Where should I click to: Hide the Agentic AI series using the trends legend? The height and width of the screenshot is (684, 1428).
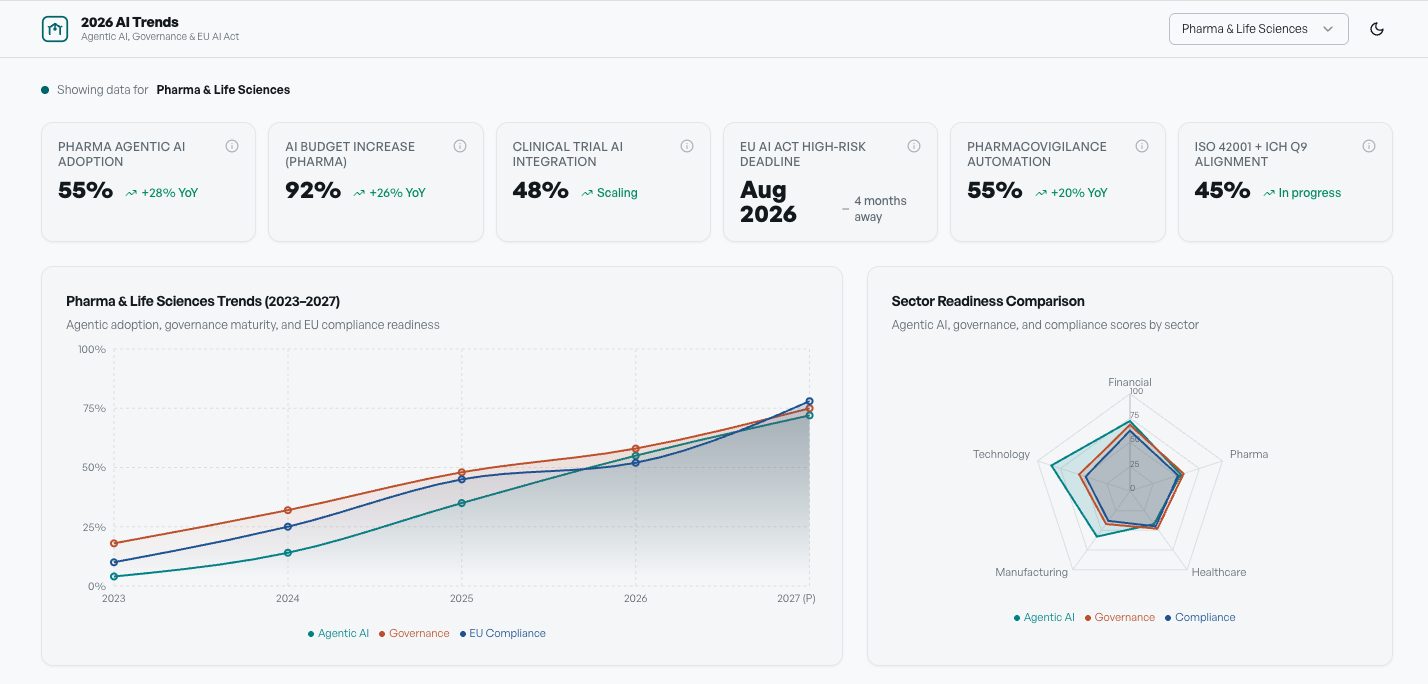[337, 633]
